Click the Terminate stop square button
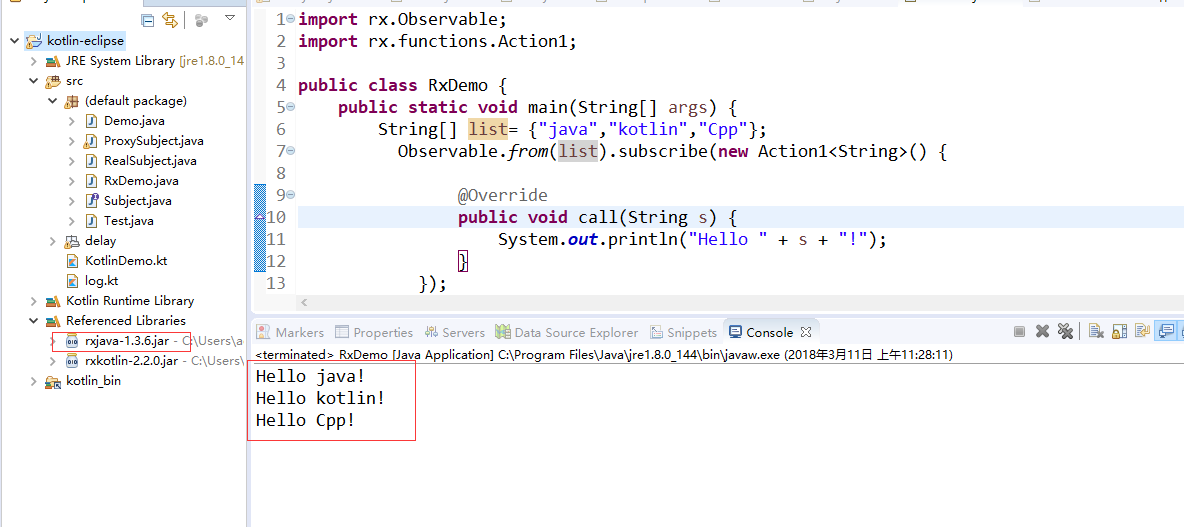Image resolution: width=1184 pixels, height=527 pixels. click(x=1019, y=331)
